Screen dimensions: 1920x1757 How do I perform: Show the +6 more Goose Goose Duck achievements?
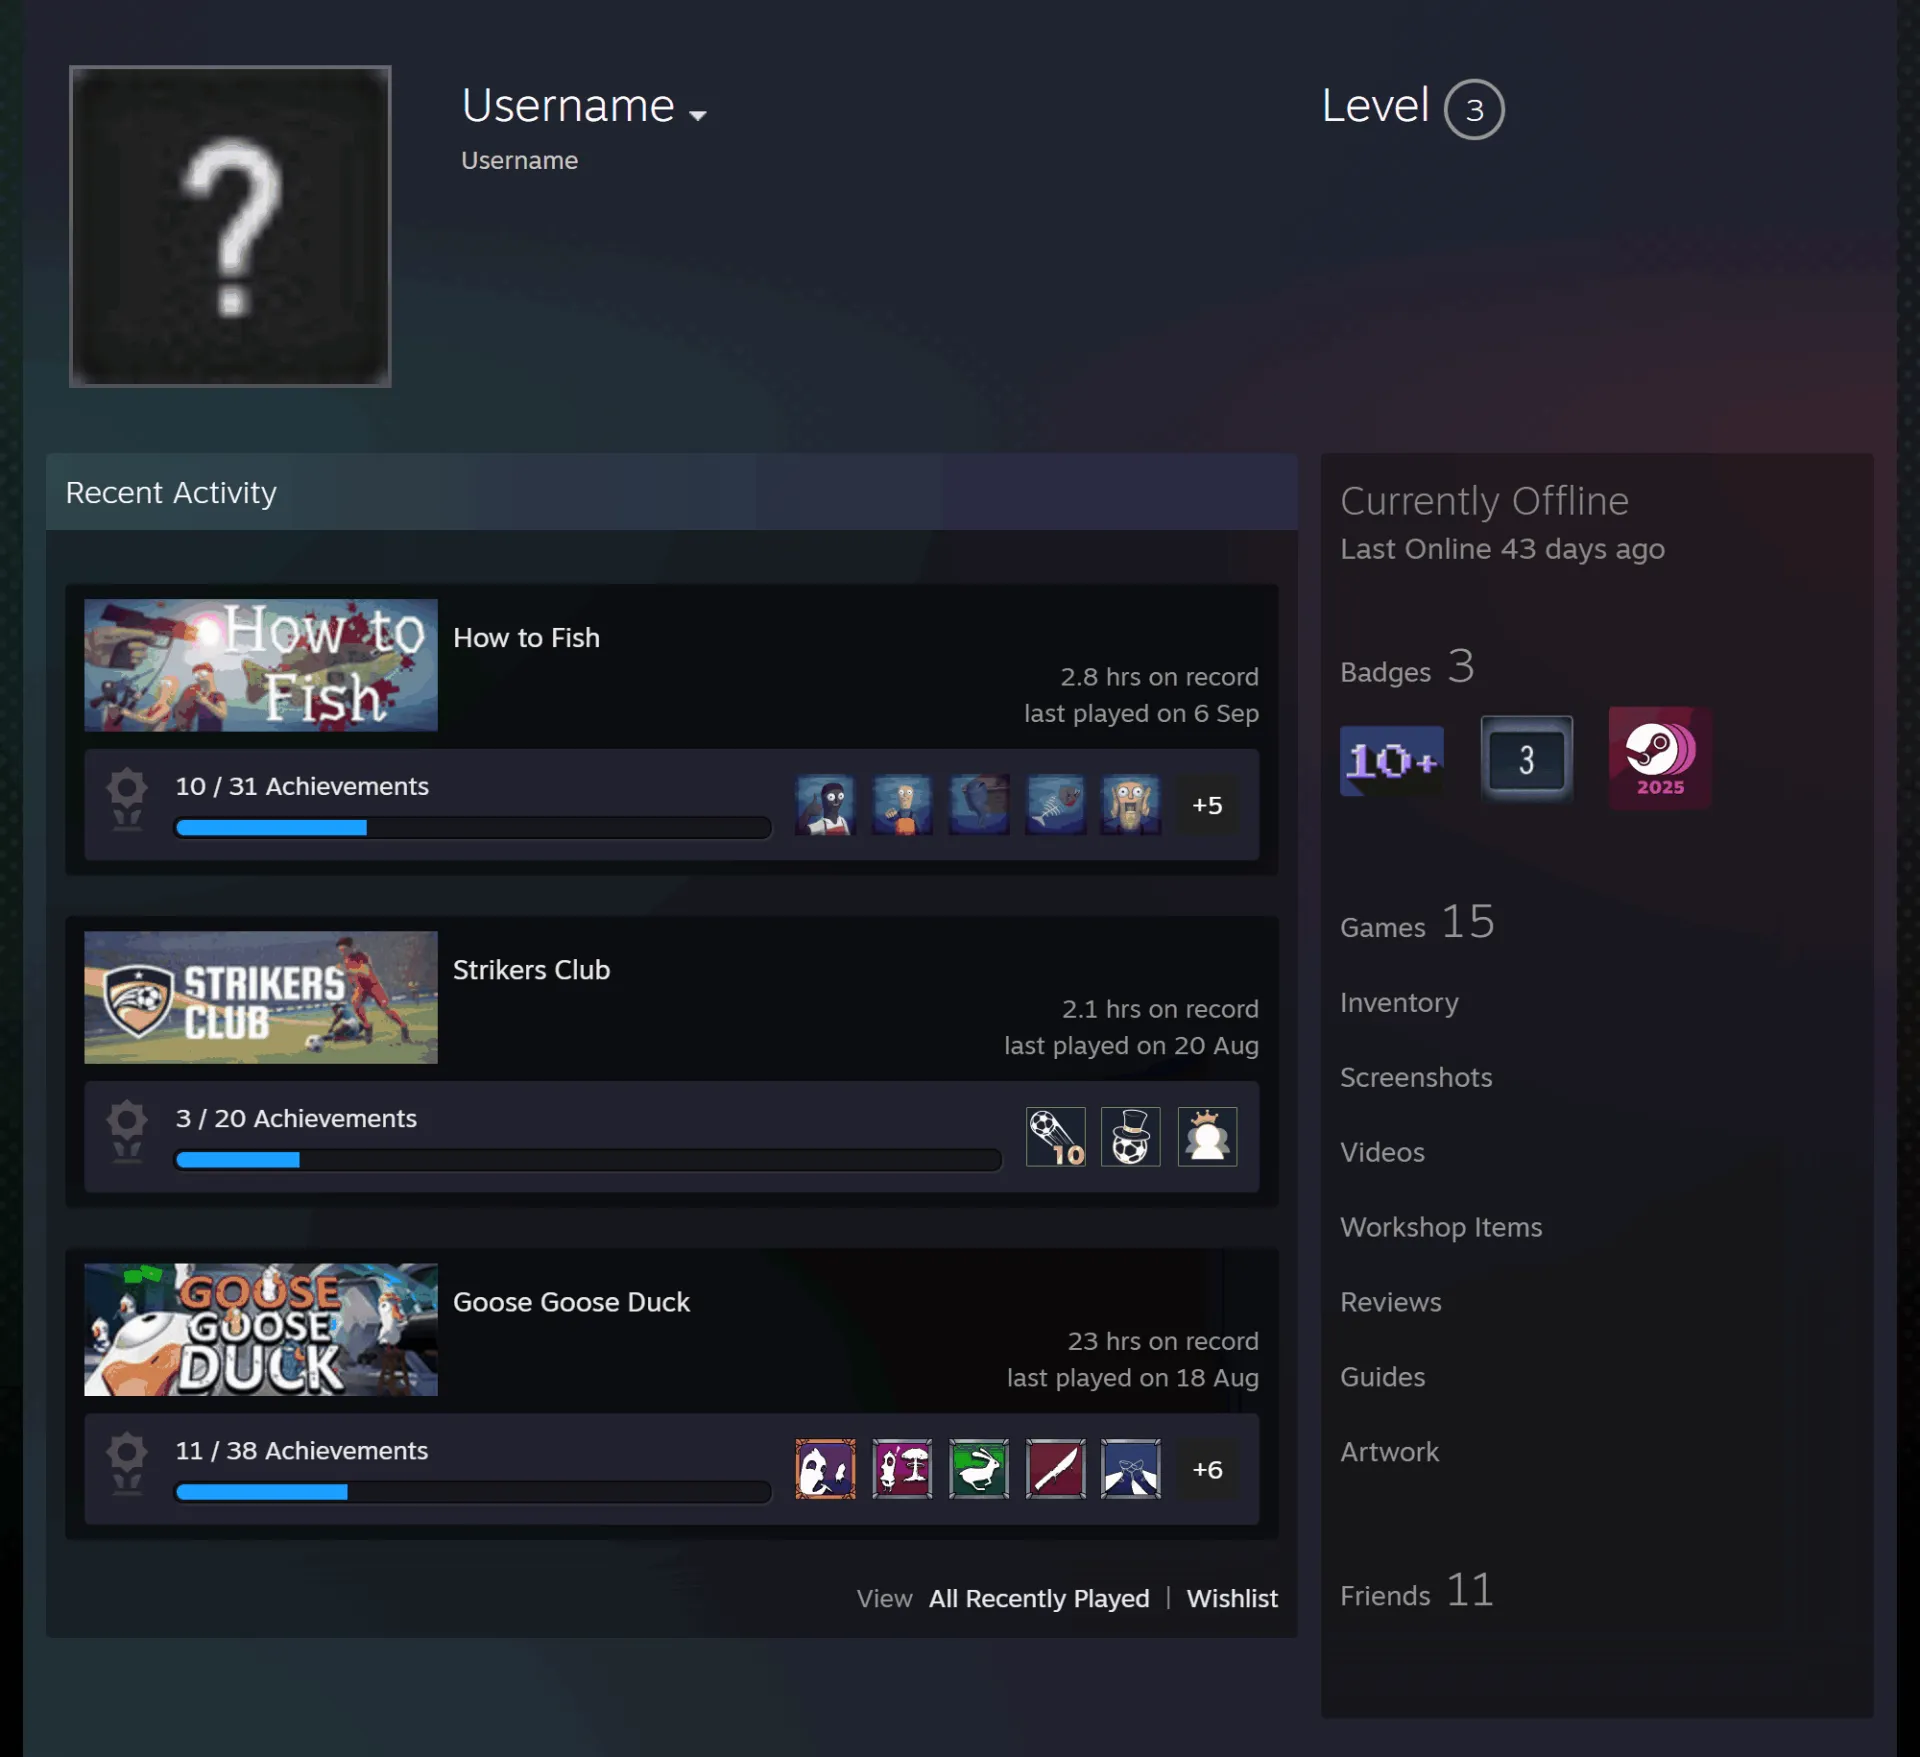coord(1207,1469)
